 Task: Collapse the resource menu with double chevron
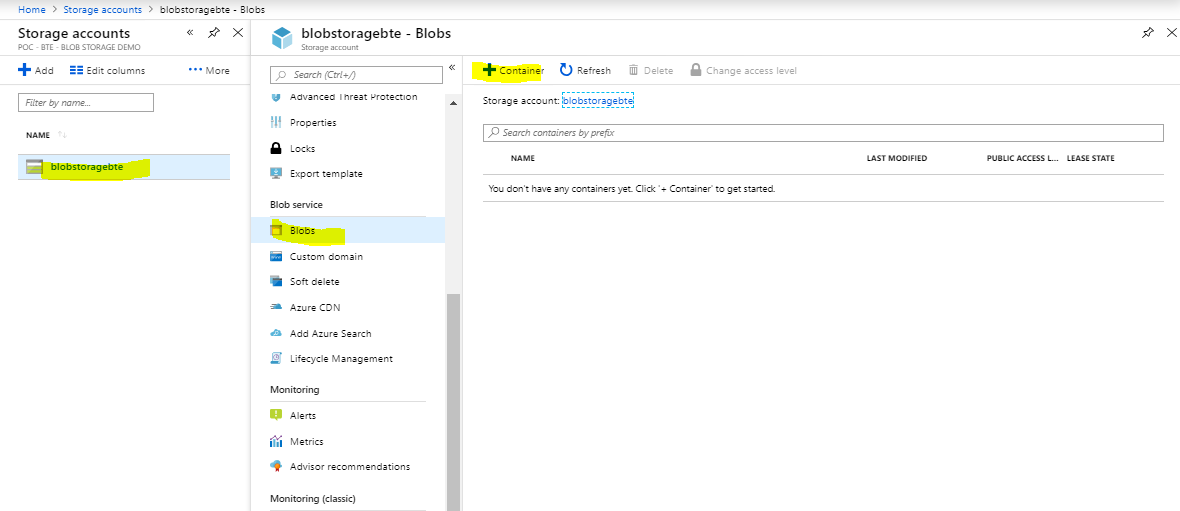click(452, 68)
